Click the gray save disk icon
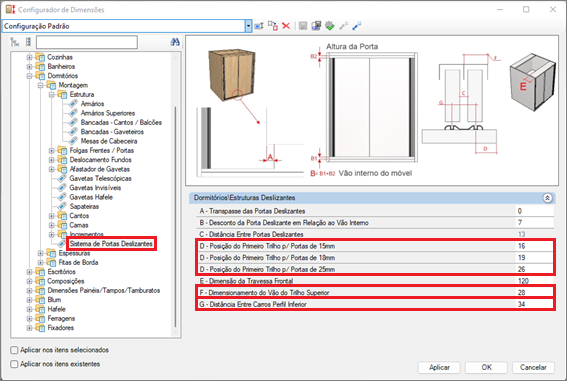The width and height of the screenshot is (567, 381). pos(303,26)
